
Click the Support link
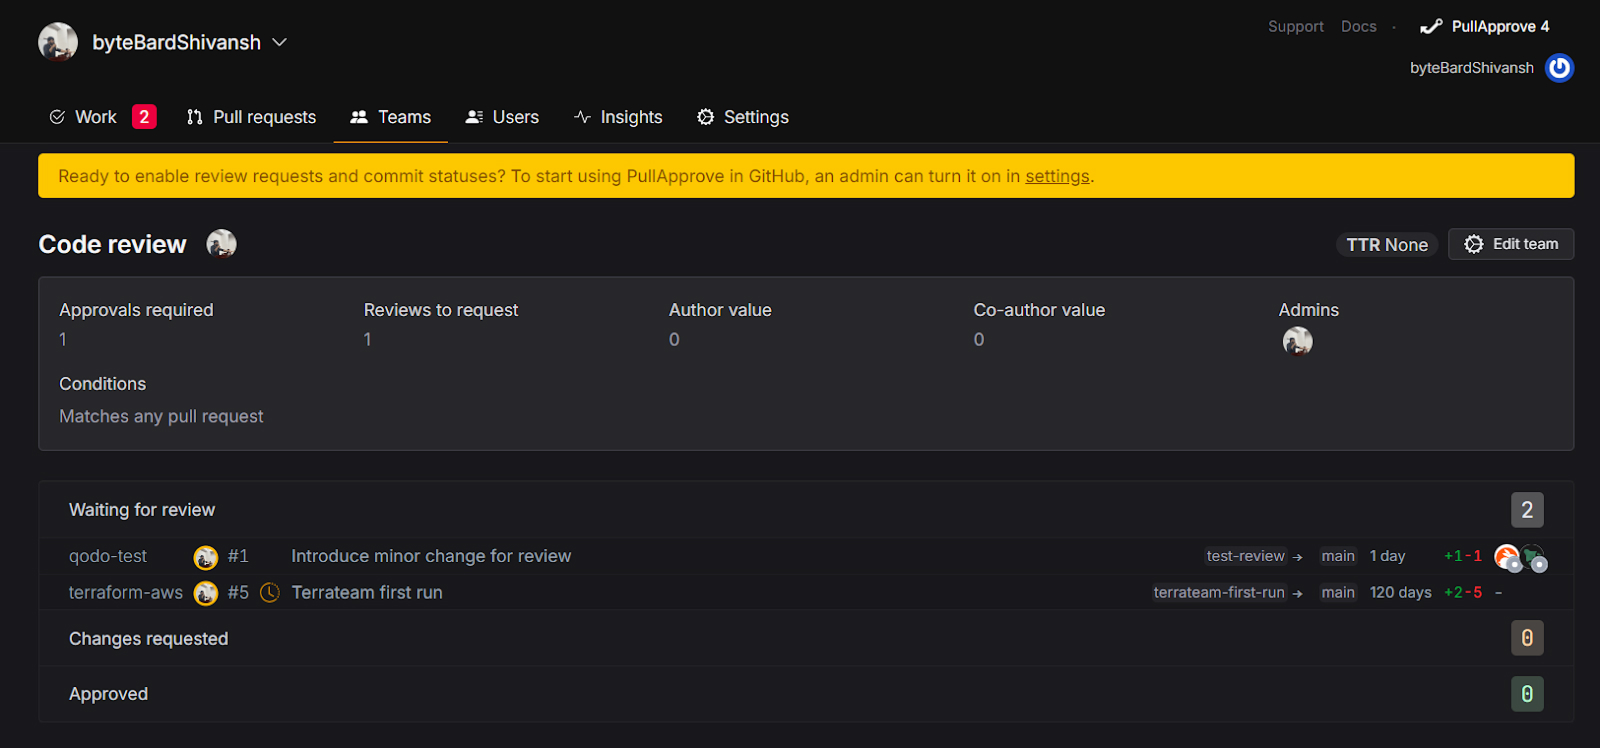coord(1296,26)
